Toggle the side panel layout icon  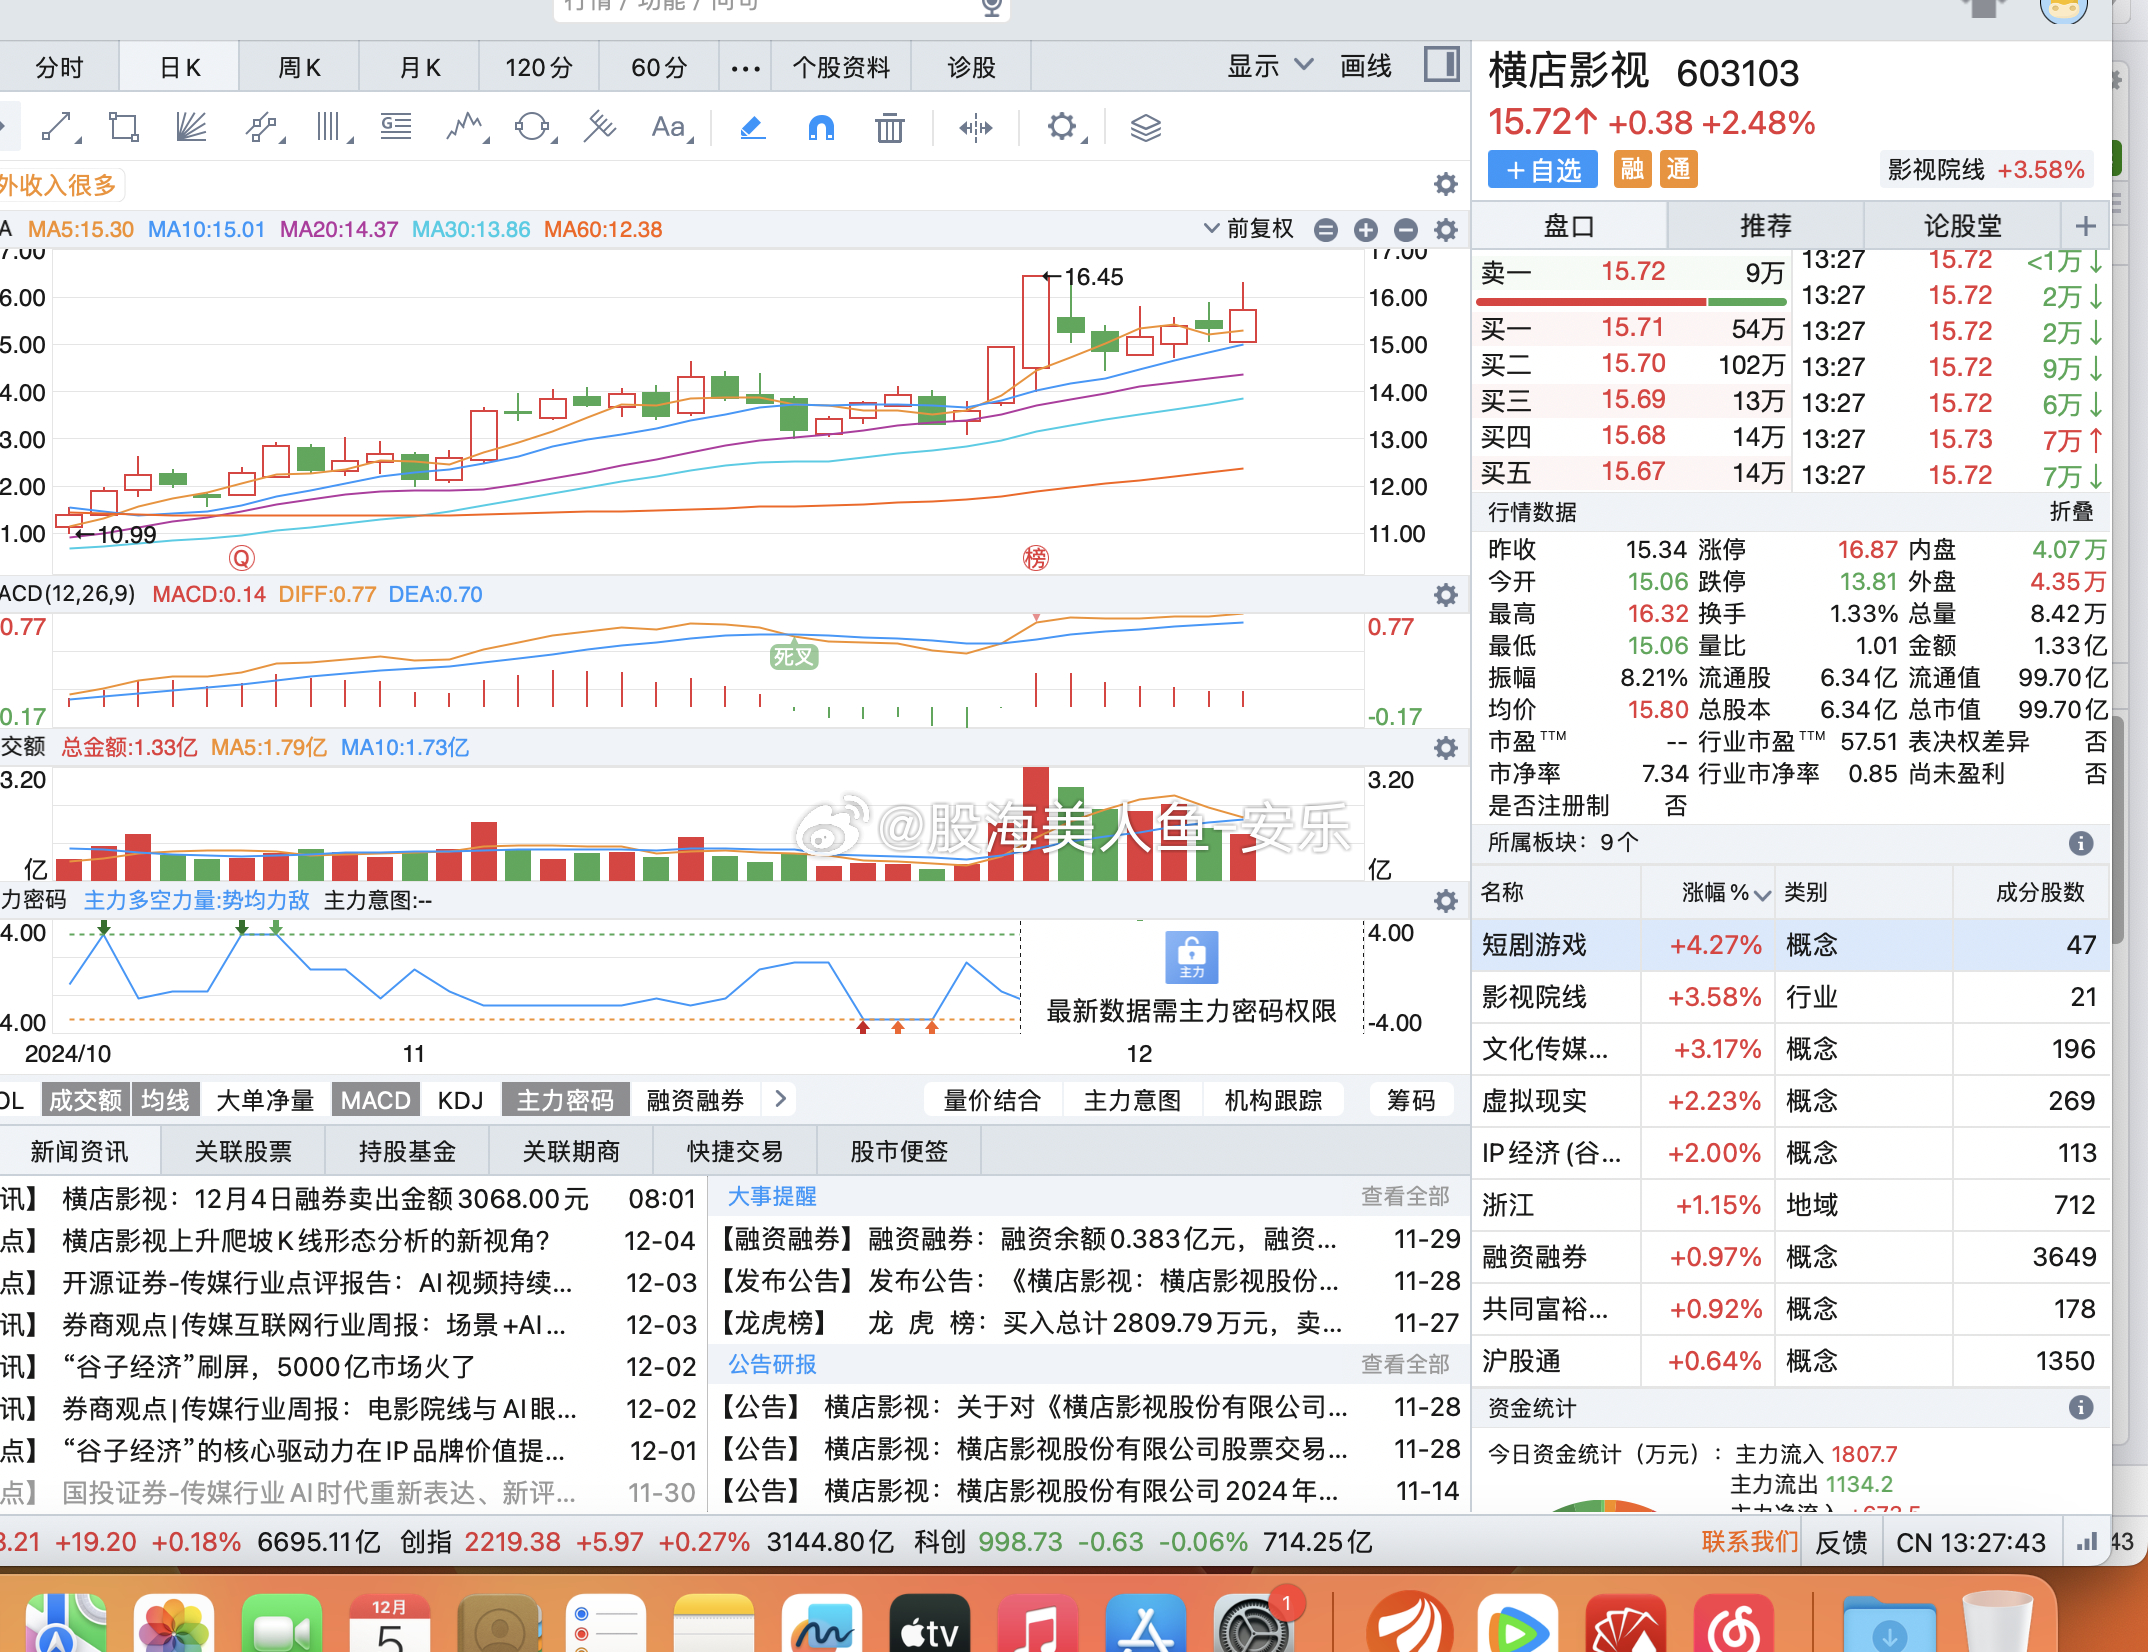click(x=1441, y=65)
